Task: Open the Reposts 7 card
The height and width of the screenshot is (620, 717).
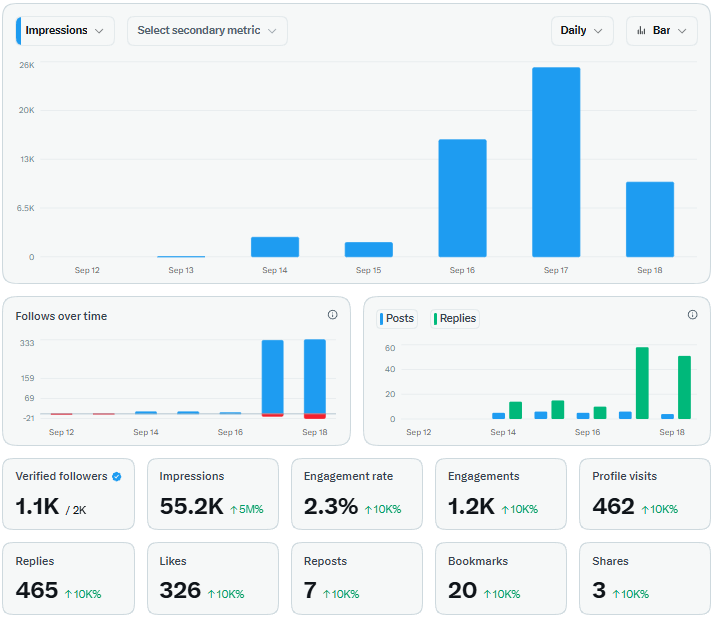Action: point(357,579)
